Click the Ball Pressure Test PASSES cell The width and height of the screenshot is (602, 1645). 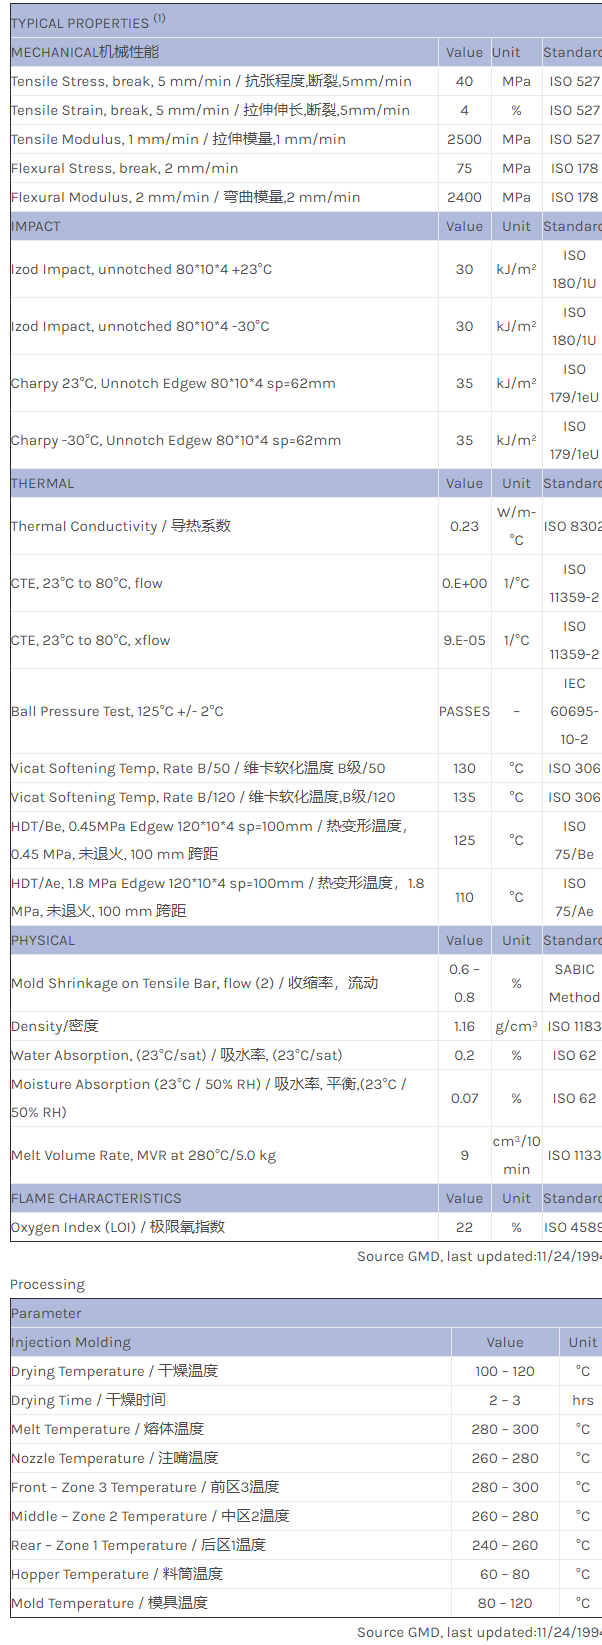coord(464,711)
